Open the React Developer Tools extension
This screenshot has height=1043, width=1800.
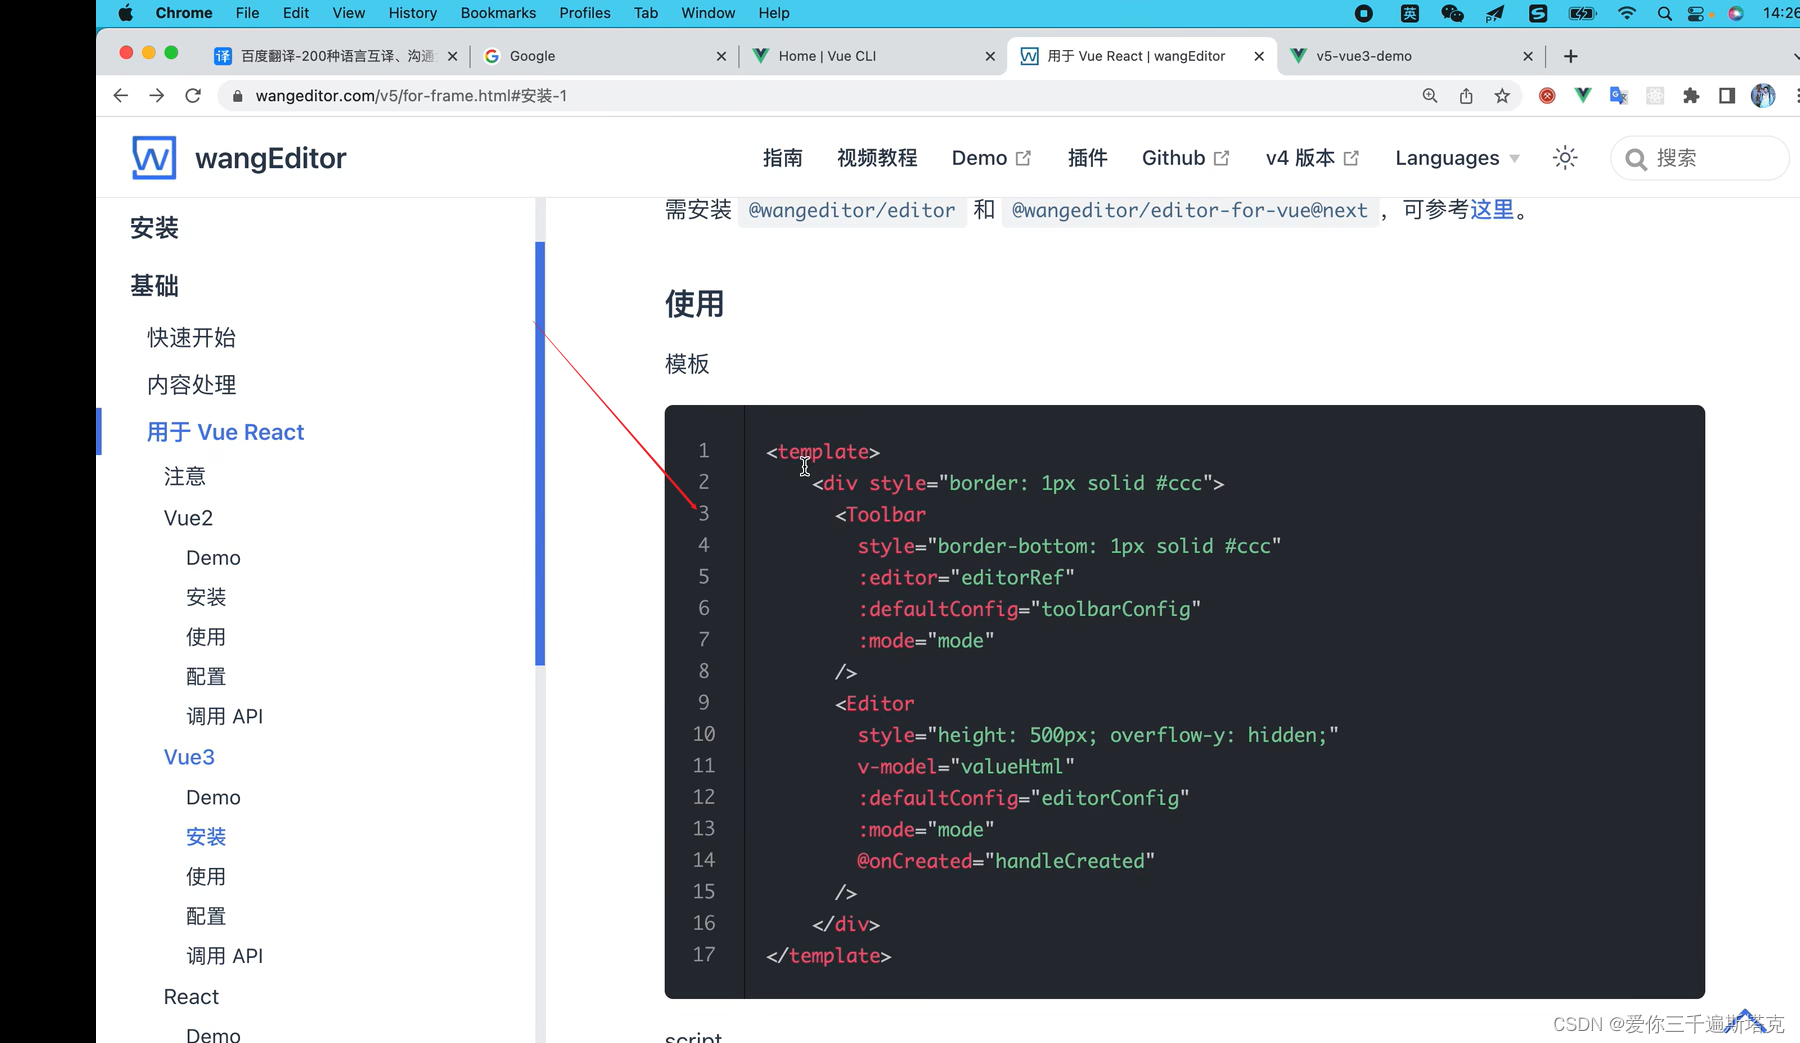click(x=1655, y=96)
